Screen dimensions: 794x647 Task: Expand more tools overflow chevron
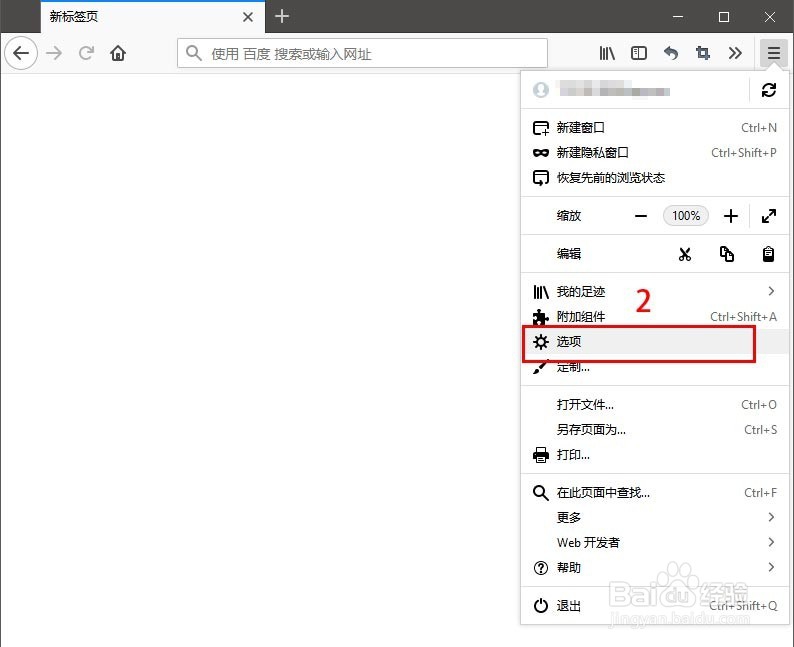(735, 53)
